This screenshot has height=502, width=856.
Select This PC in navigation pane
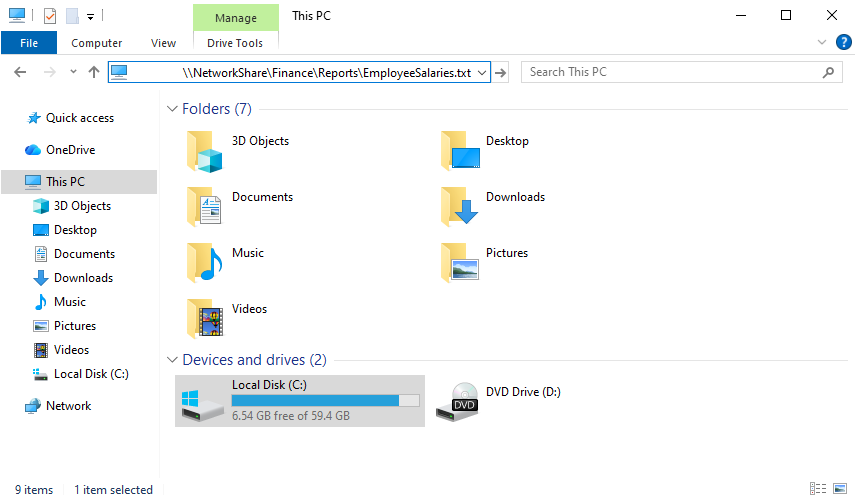point(79,182)
